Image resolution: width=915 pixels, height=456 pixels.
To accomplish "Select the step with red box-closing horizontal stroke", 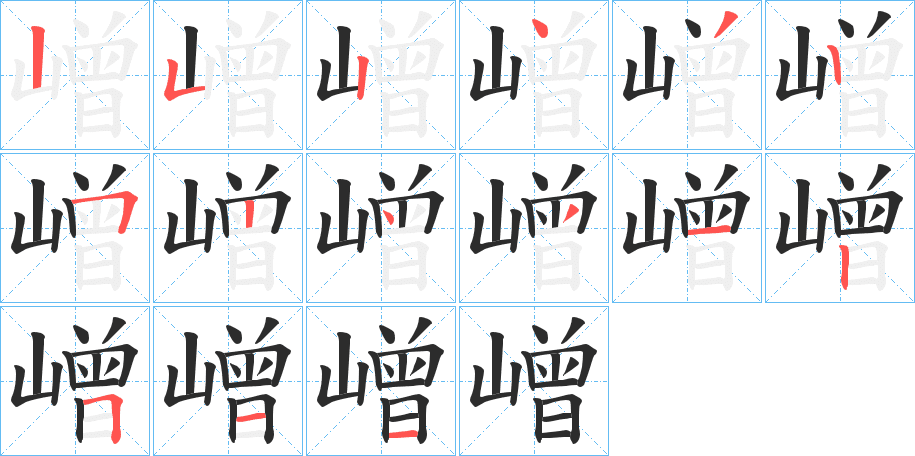I will click(x=686, y=228).
